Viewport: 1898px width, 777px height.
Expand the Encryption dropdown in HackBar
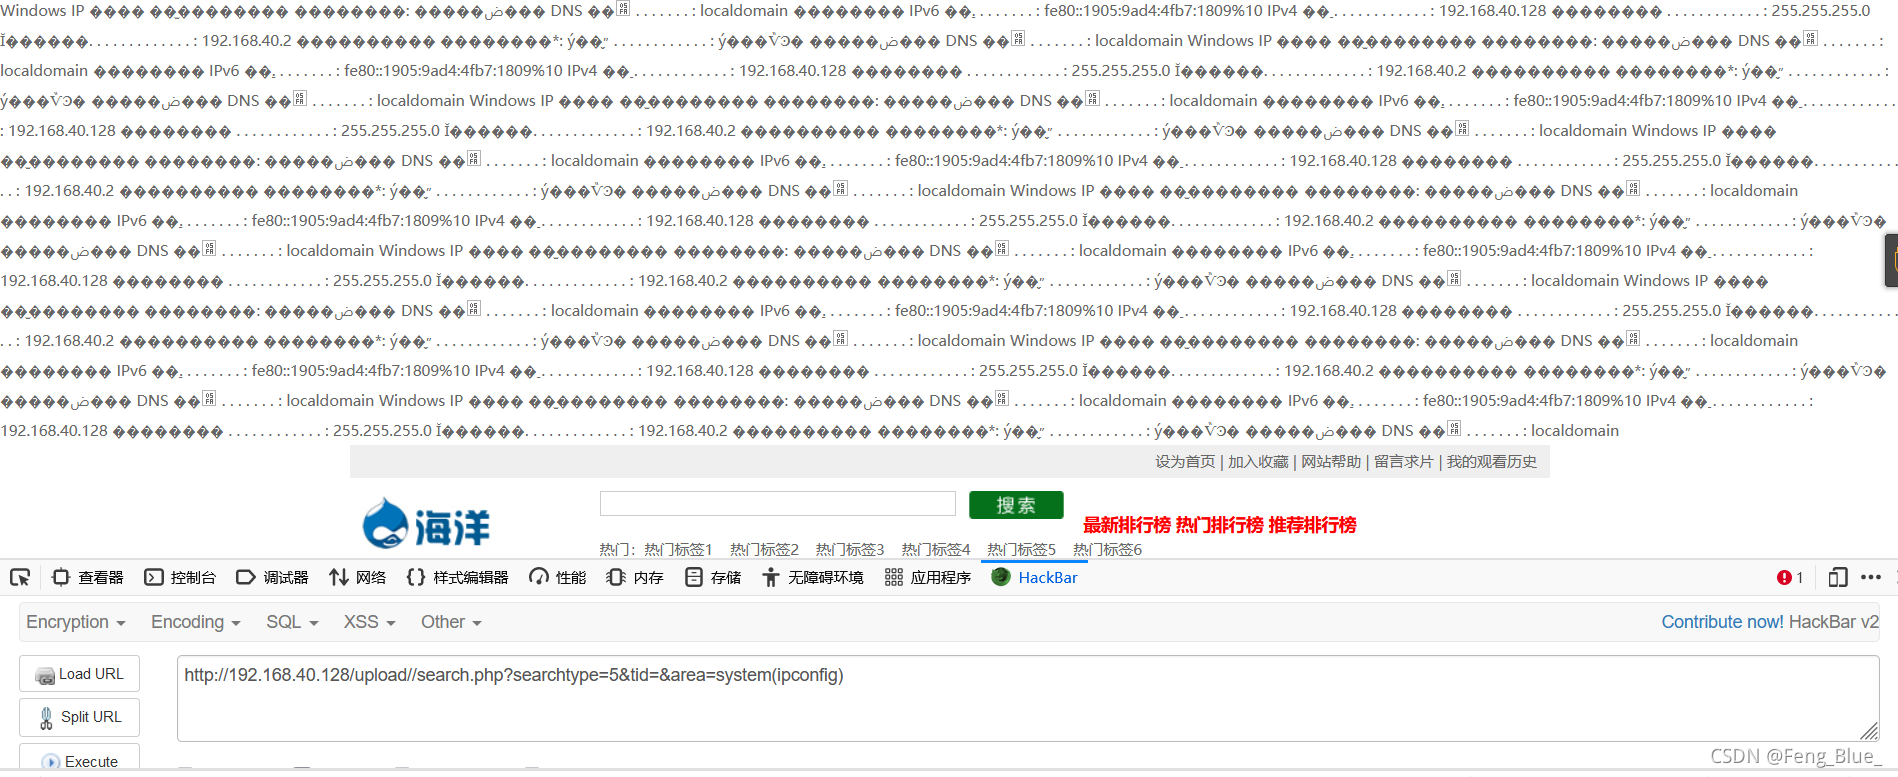point(76,622)
